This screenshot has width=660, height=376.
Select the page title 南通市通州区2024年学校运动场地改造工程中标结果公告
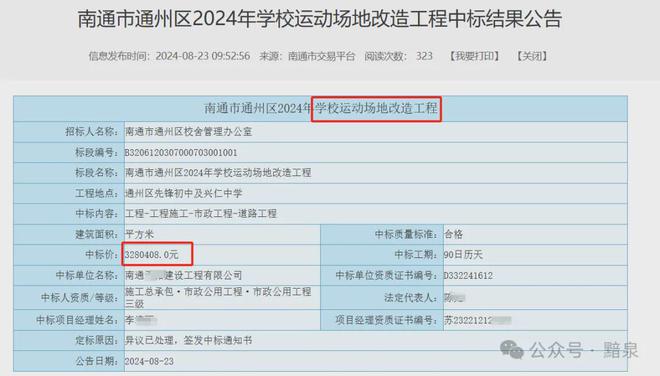click(320, 19)
